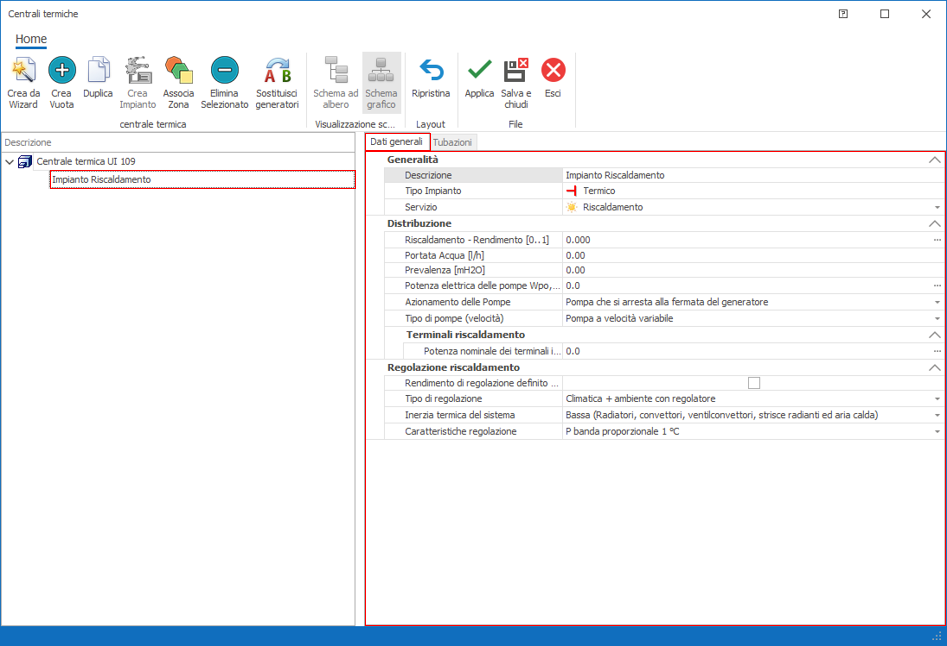Switch to the Tubazioni tab
Viewport: 947px width, 646px height.
click(x=452, y=142)
